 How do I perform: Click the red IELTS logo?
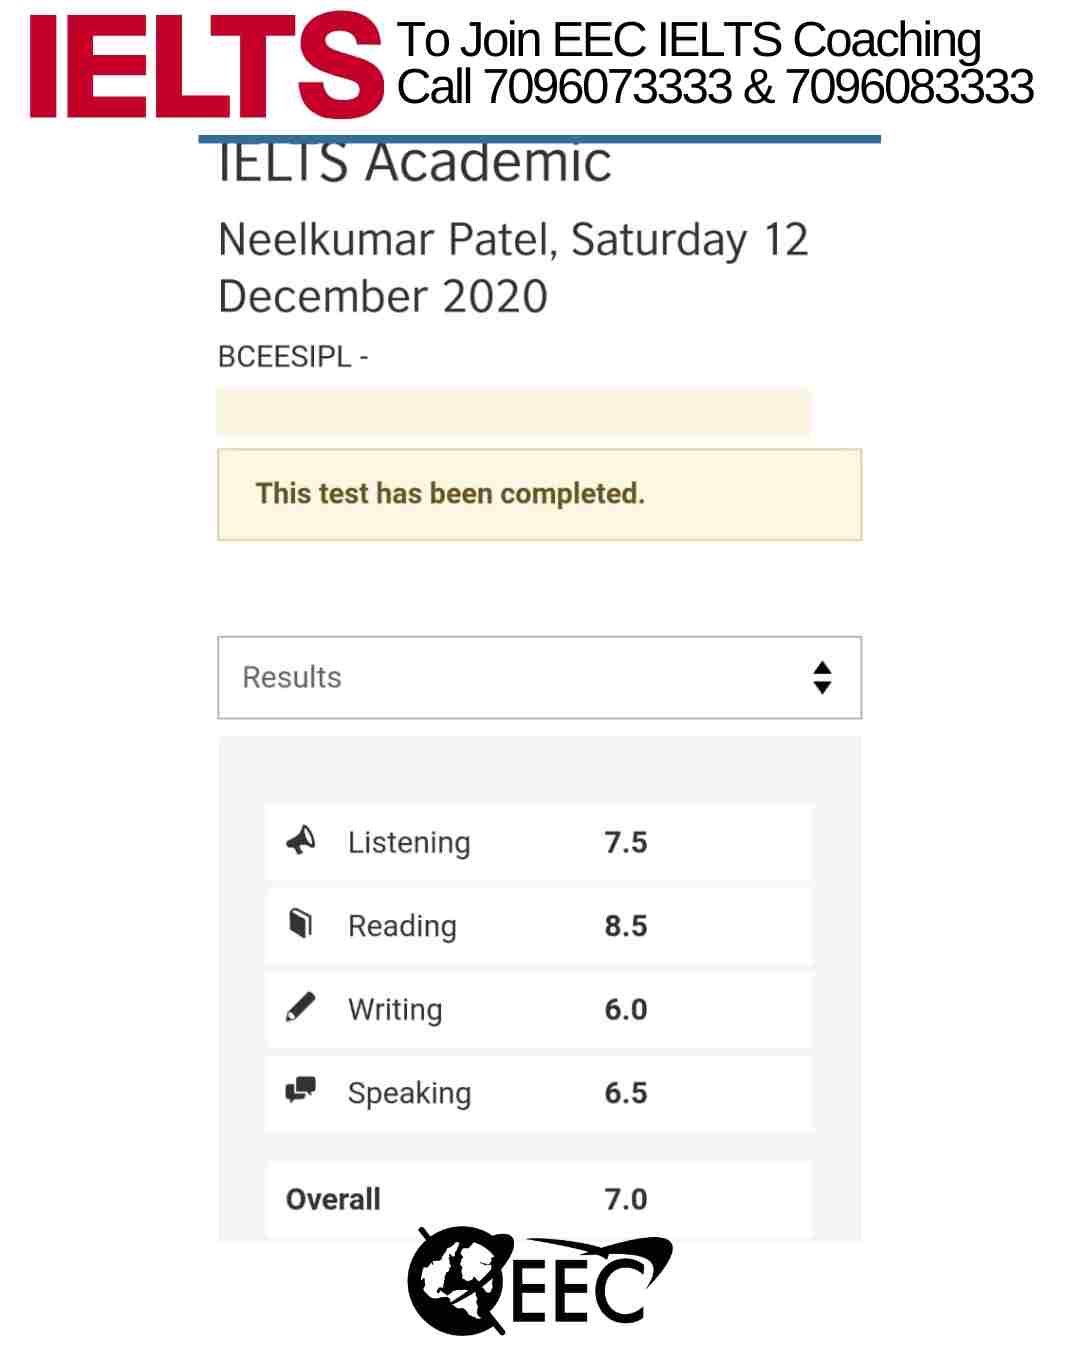(206, 65)
